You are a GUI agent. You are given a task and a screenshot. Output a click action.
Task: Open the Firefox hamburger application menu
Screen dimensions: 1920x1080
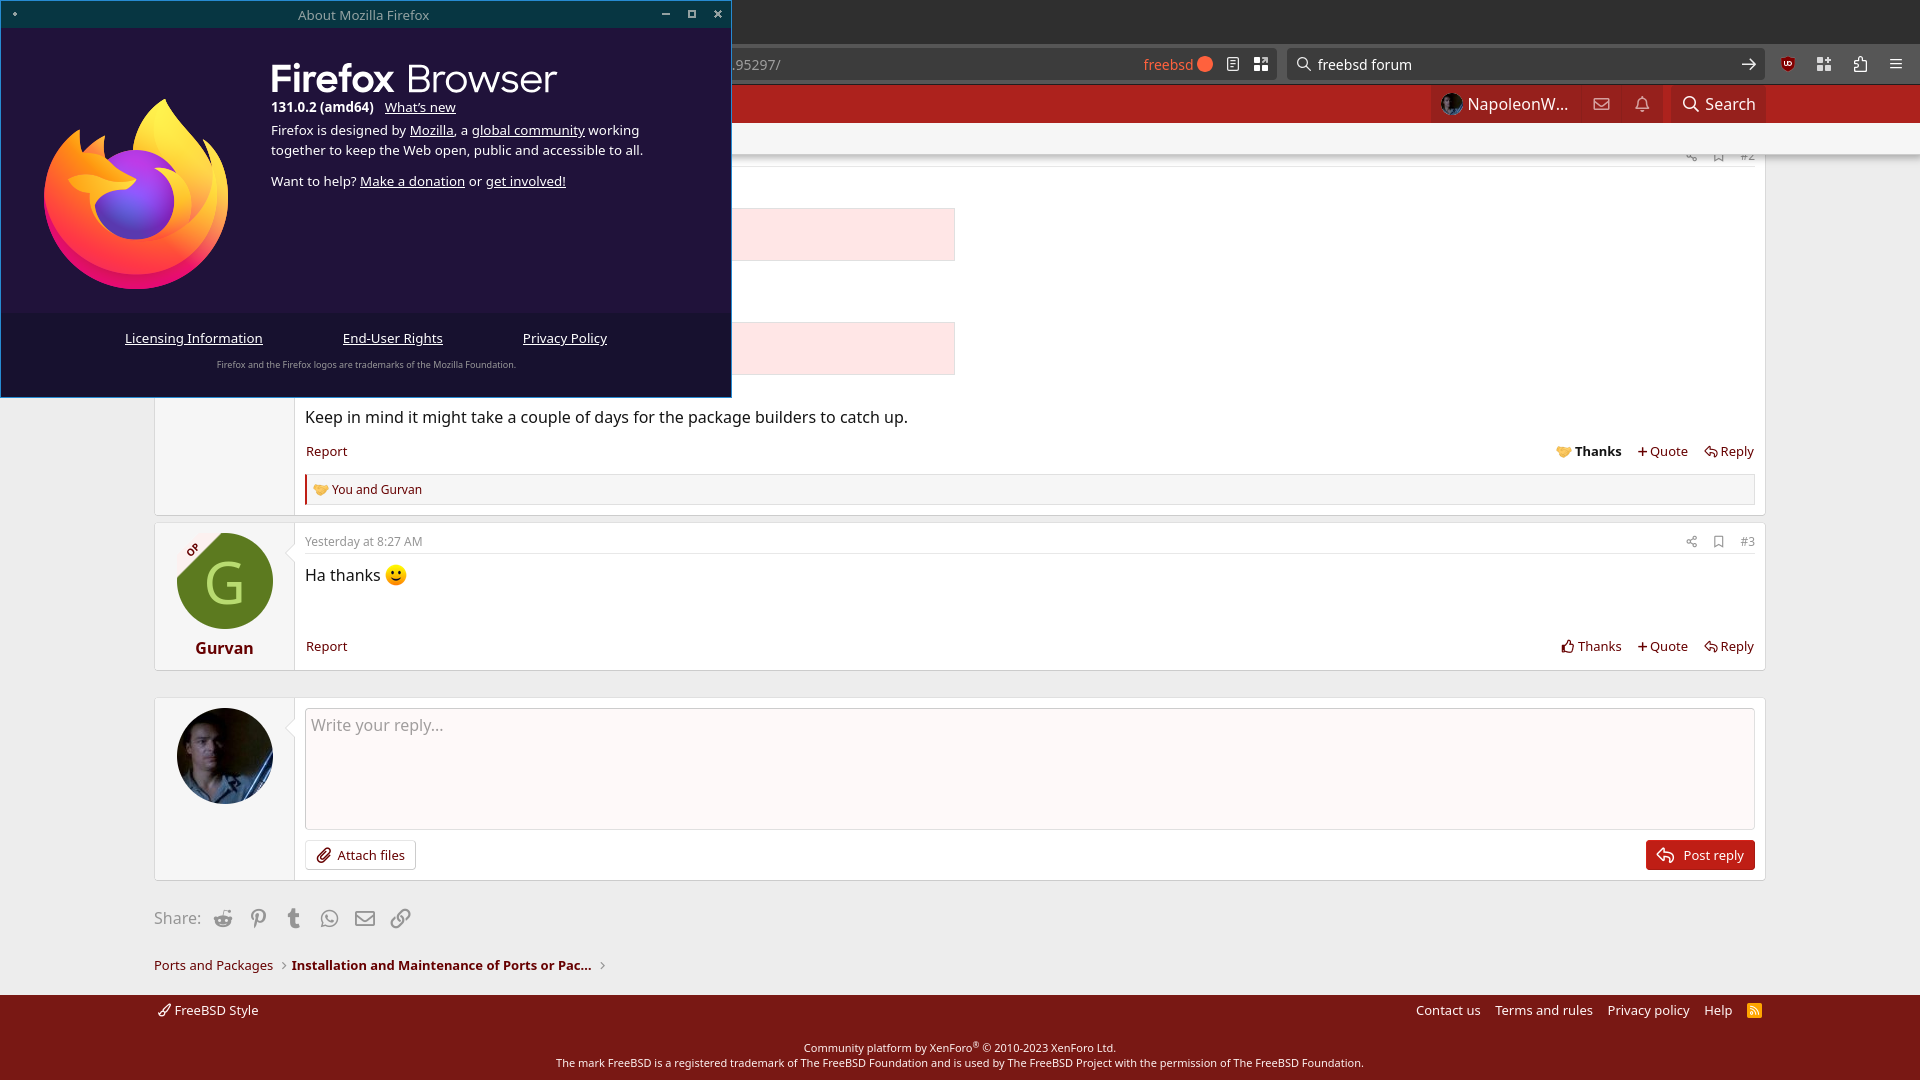pos(1896,64)
